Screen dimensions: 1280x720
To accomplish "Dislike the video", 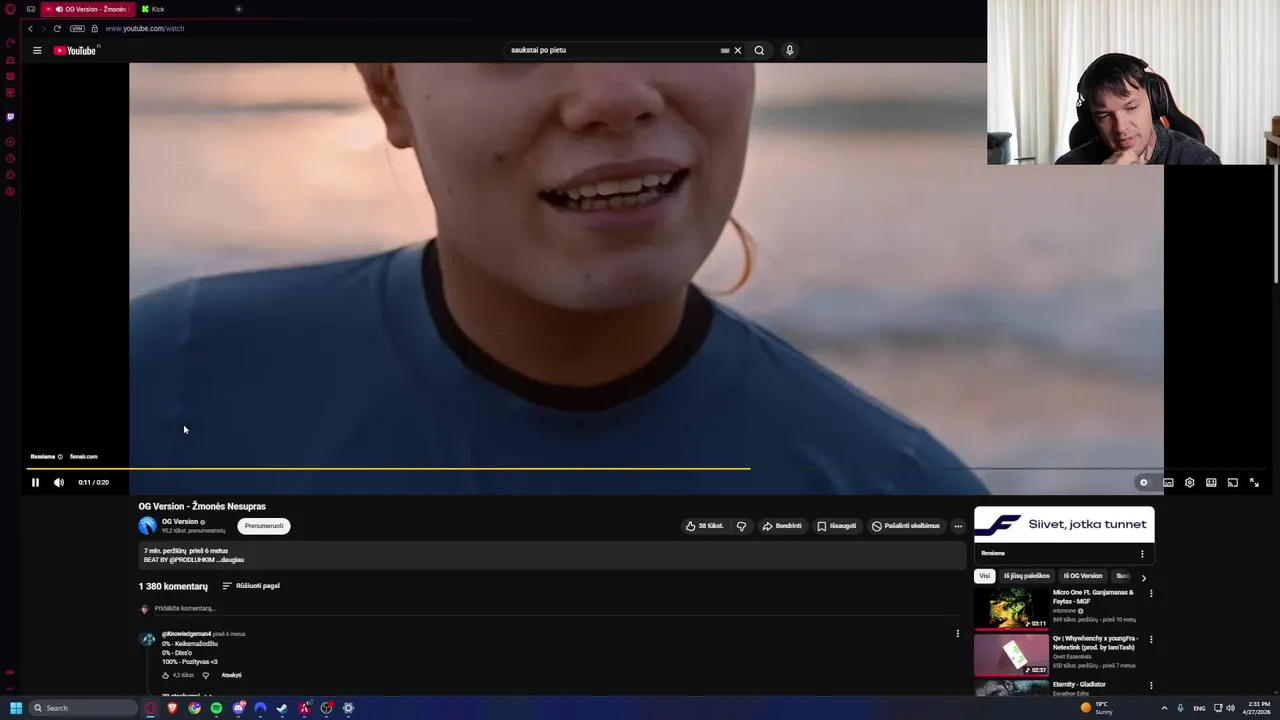I will [741, 526].
